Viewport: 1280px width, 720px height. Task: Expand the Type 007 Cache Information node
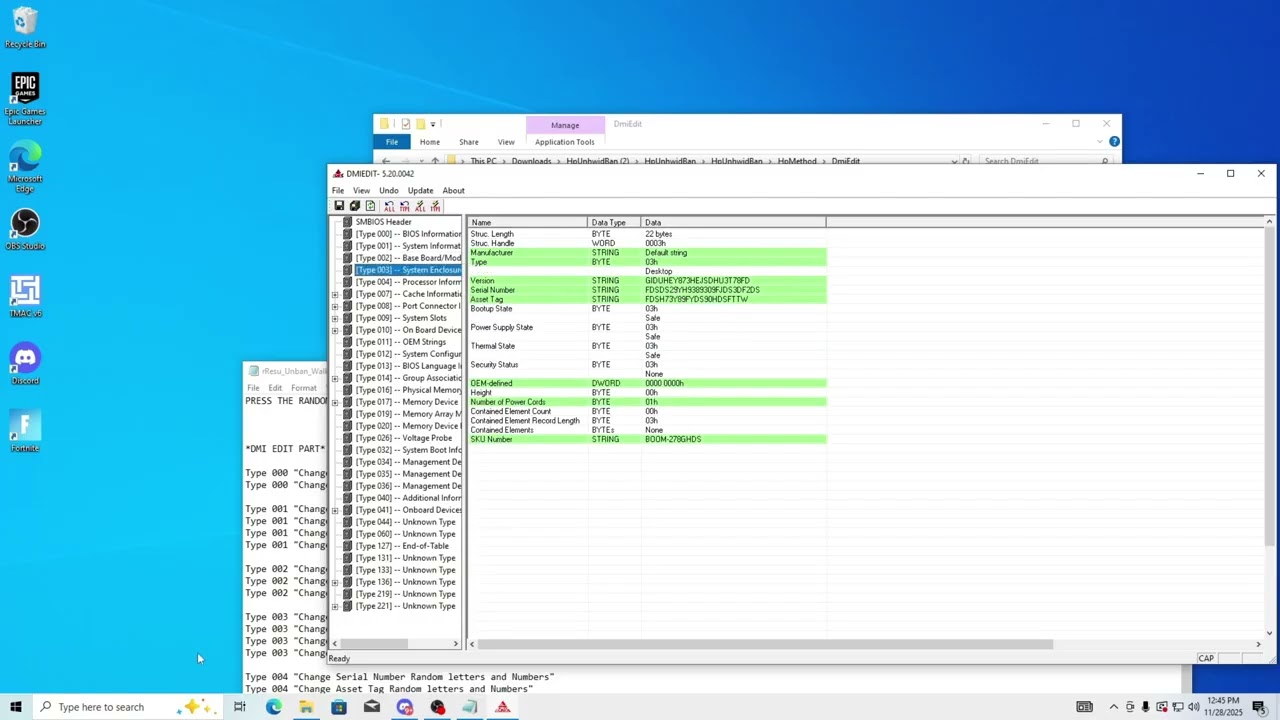coord(335,294)
